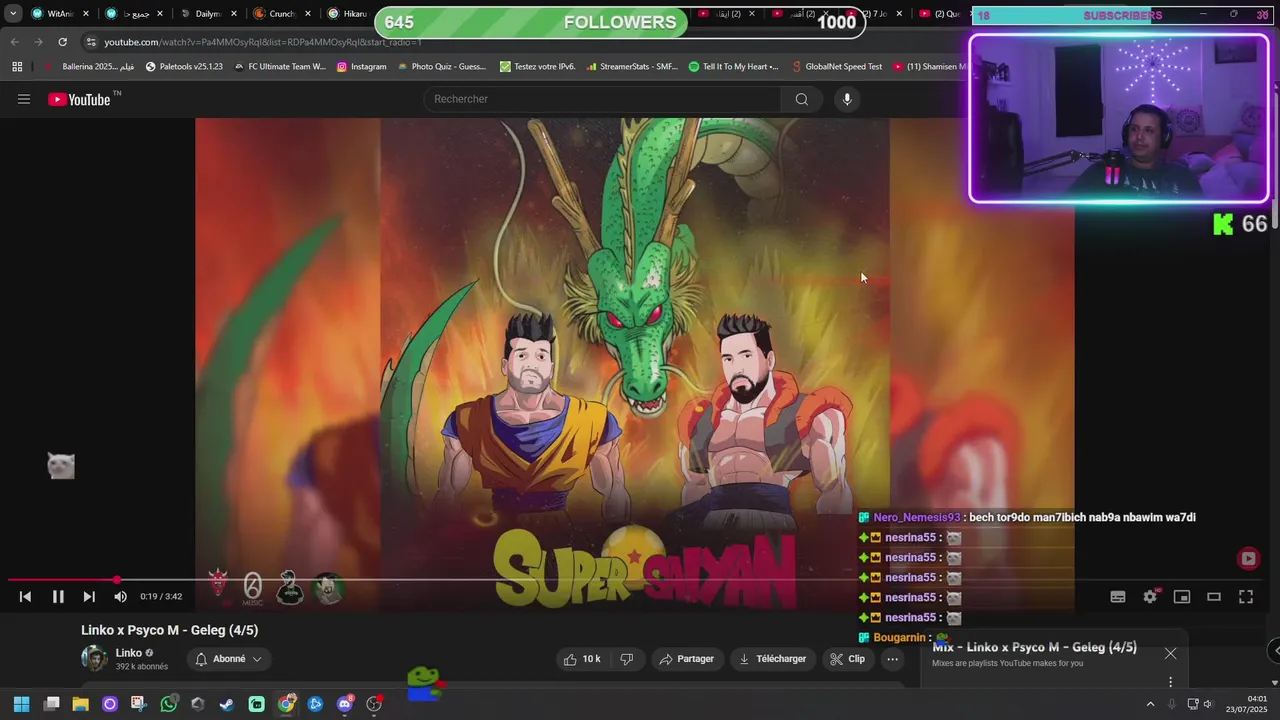1280x720 pixels.
Task: Expand the Abonné subscription dropdown
Action: coord(228,659)
